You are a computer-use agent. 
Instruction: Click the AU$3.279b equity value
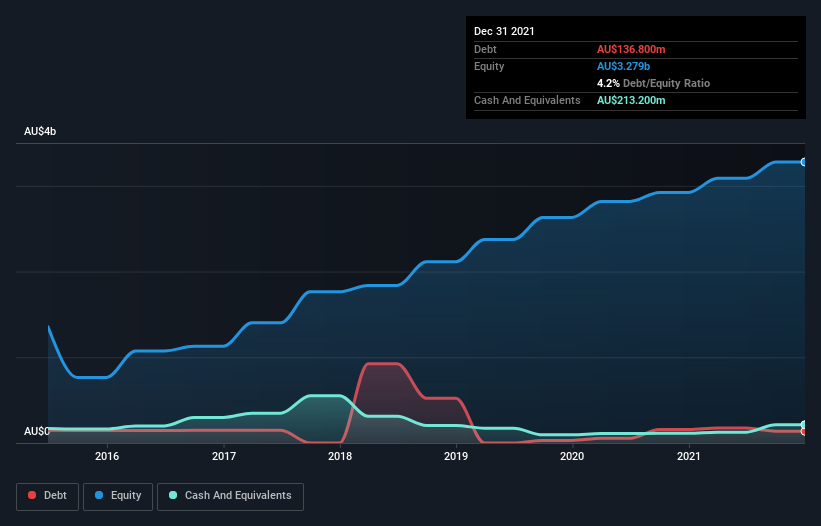click(623, 66)
